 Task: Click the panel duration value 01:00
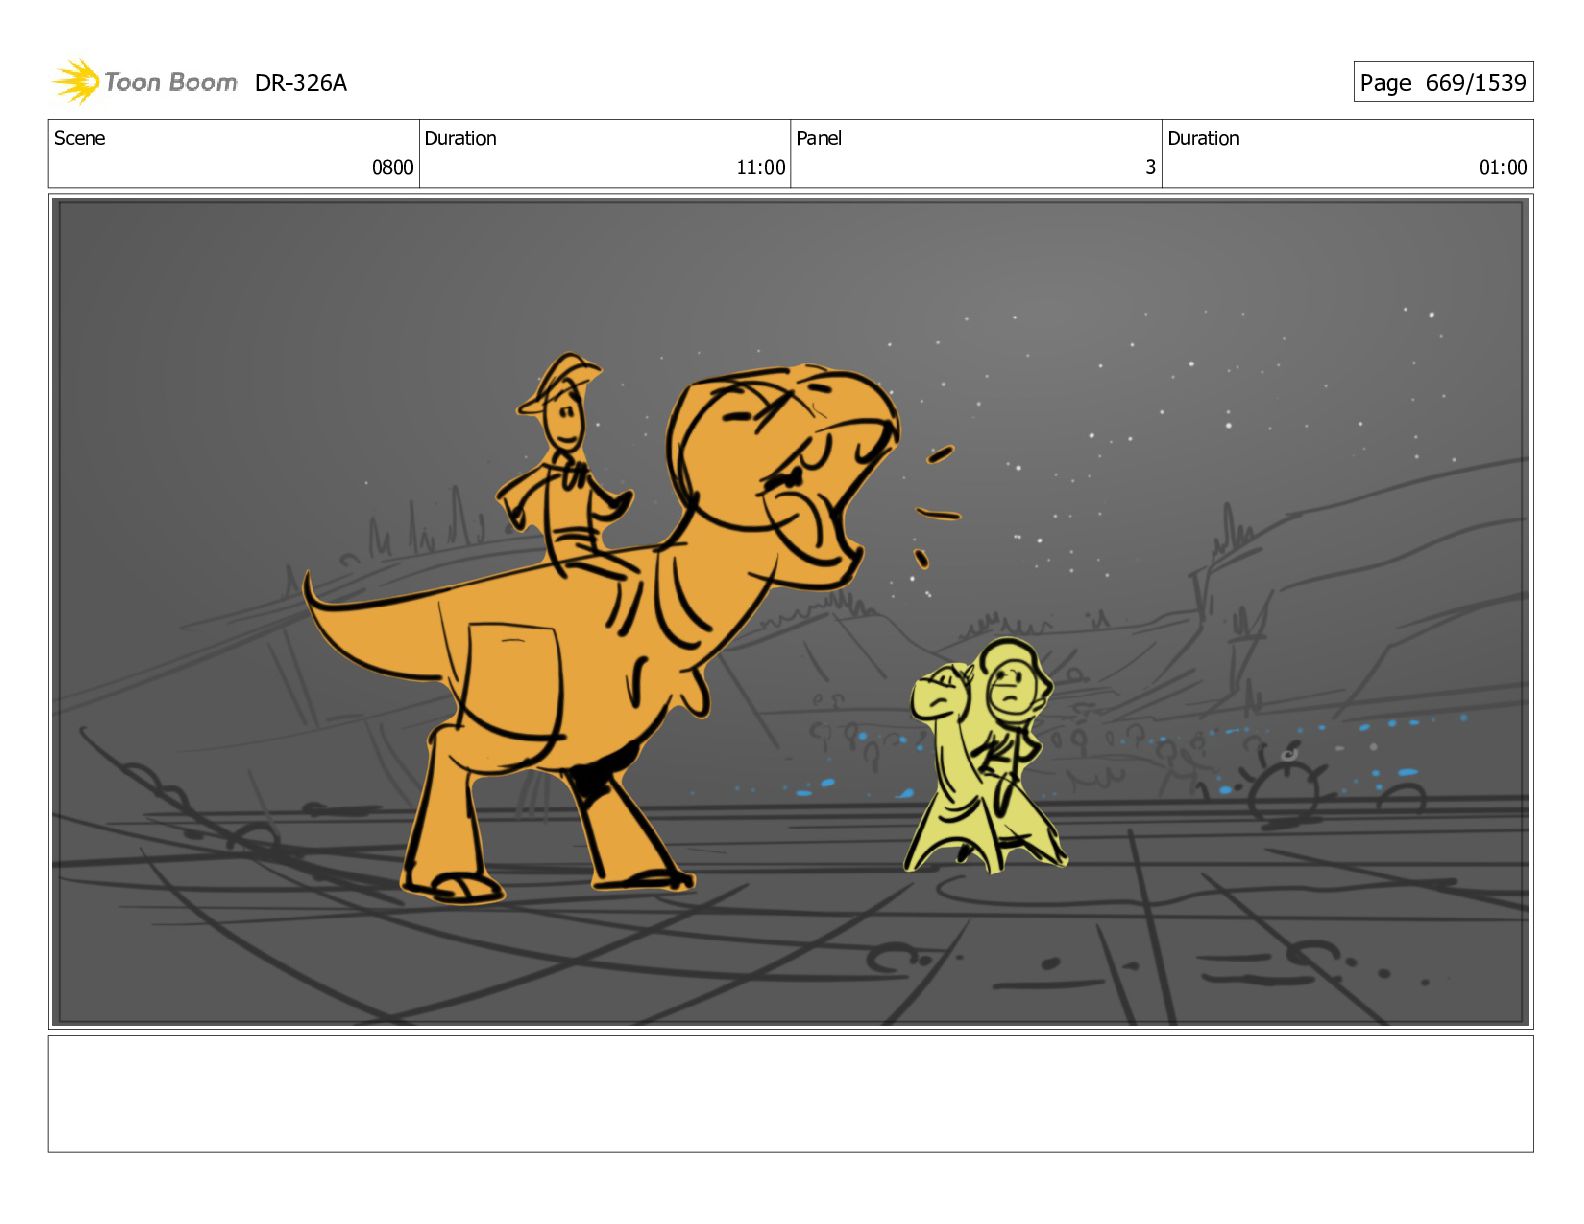(1502, 167)
